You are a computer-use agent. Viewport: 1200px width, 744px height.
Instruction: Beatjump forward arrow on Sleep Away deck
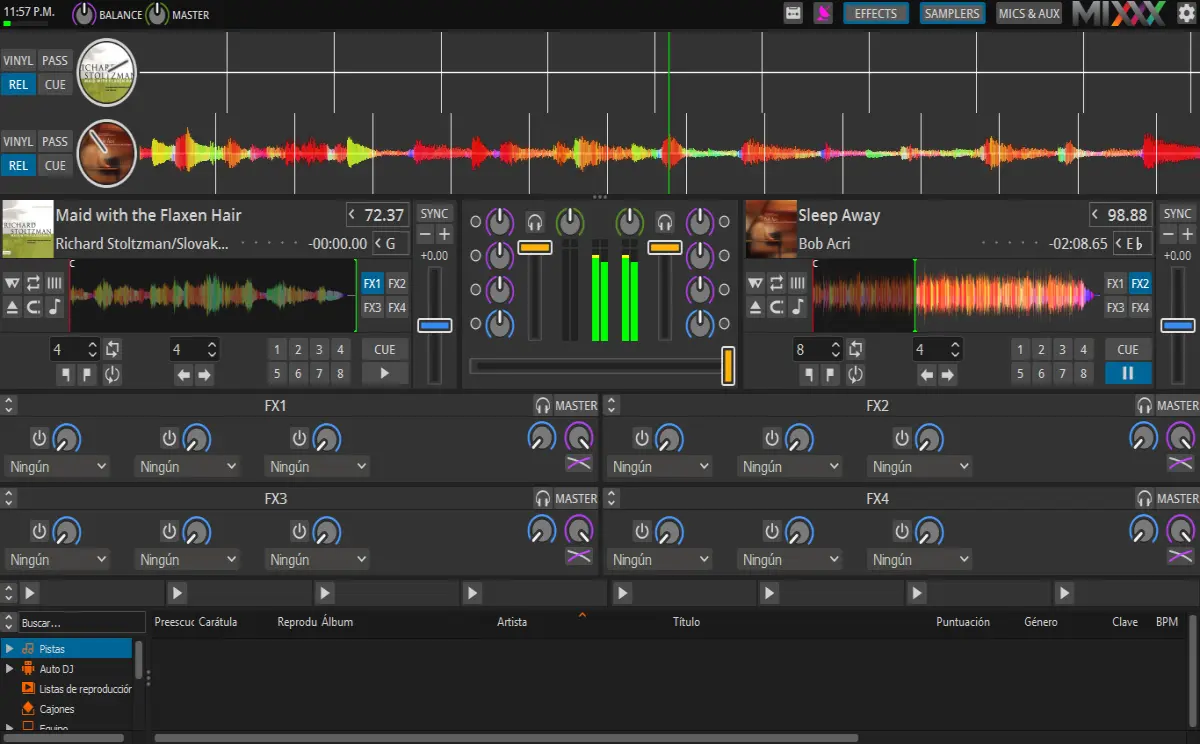(x=948, y=375)
